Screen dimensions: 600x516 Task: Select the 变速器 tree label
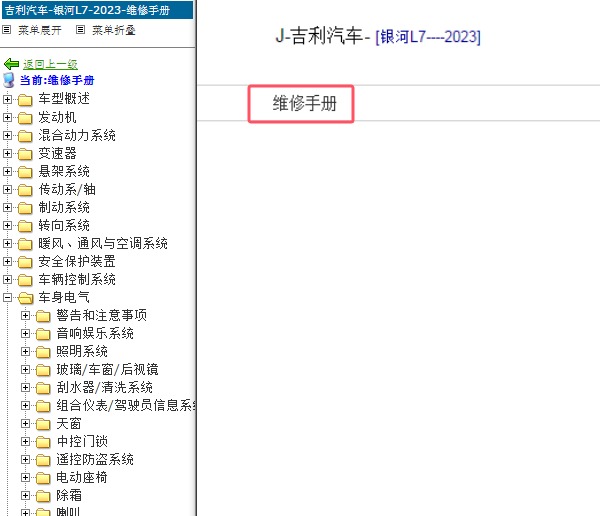click(x=57, y=153)
